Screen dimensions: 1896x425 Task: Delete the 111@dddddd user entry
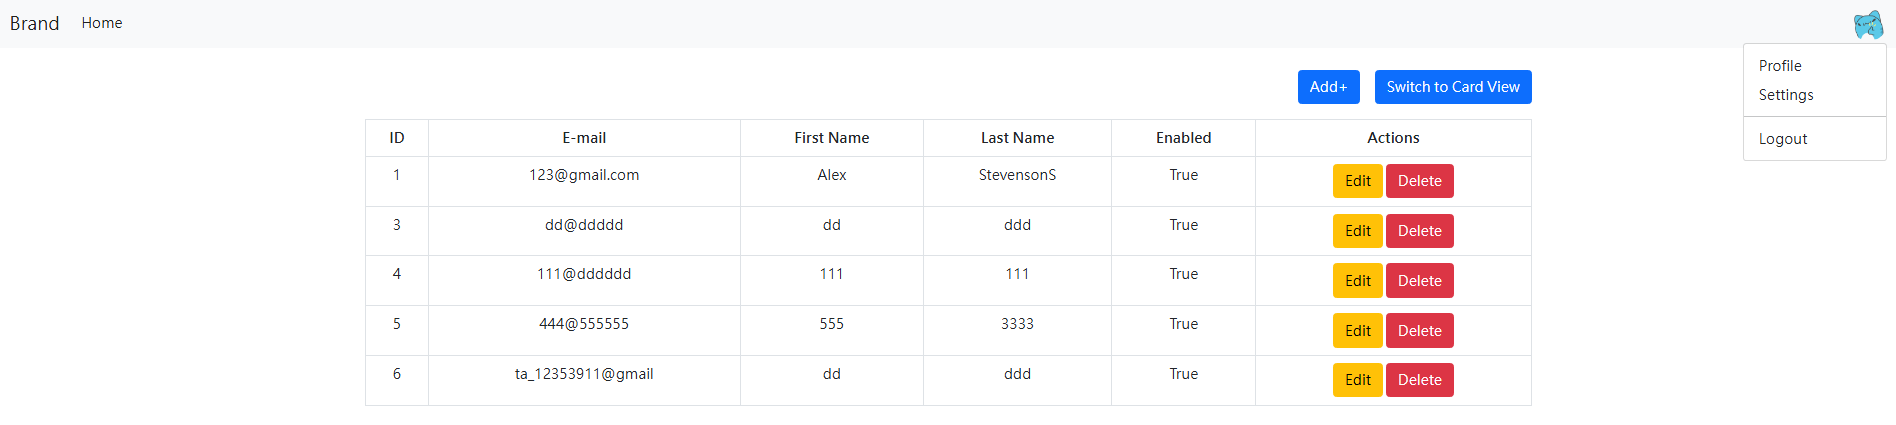1419,281
